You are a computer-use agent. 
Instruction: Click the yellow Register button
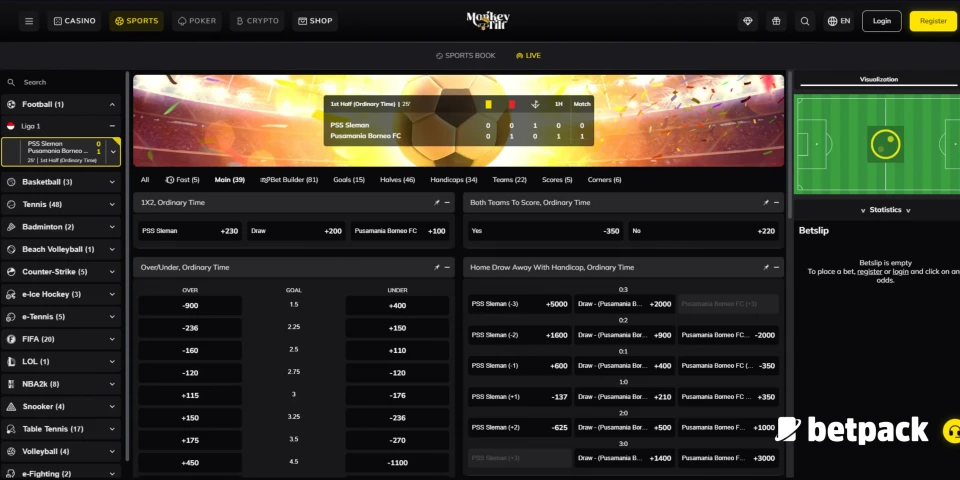click(932, 21)
